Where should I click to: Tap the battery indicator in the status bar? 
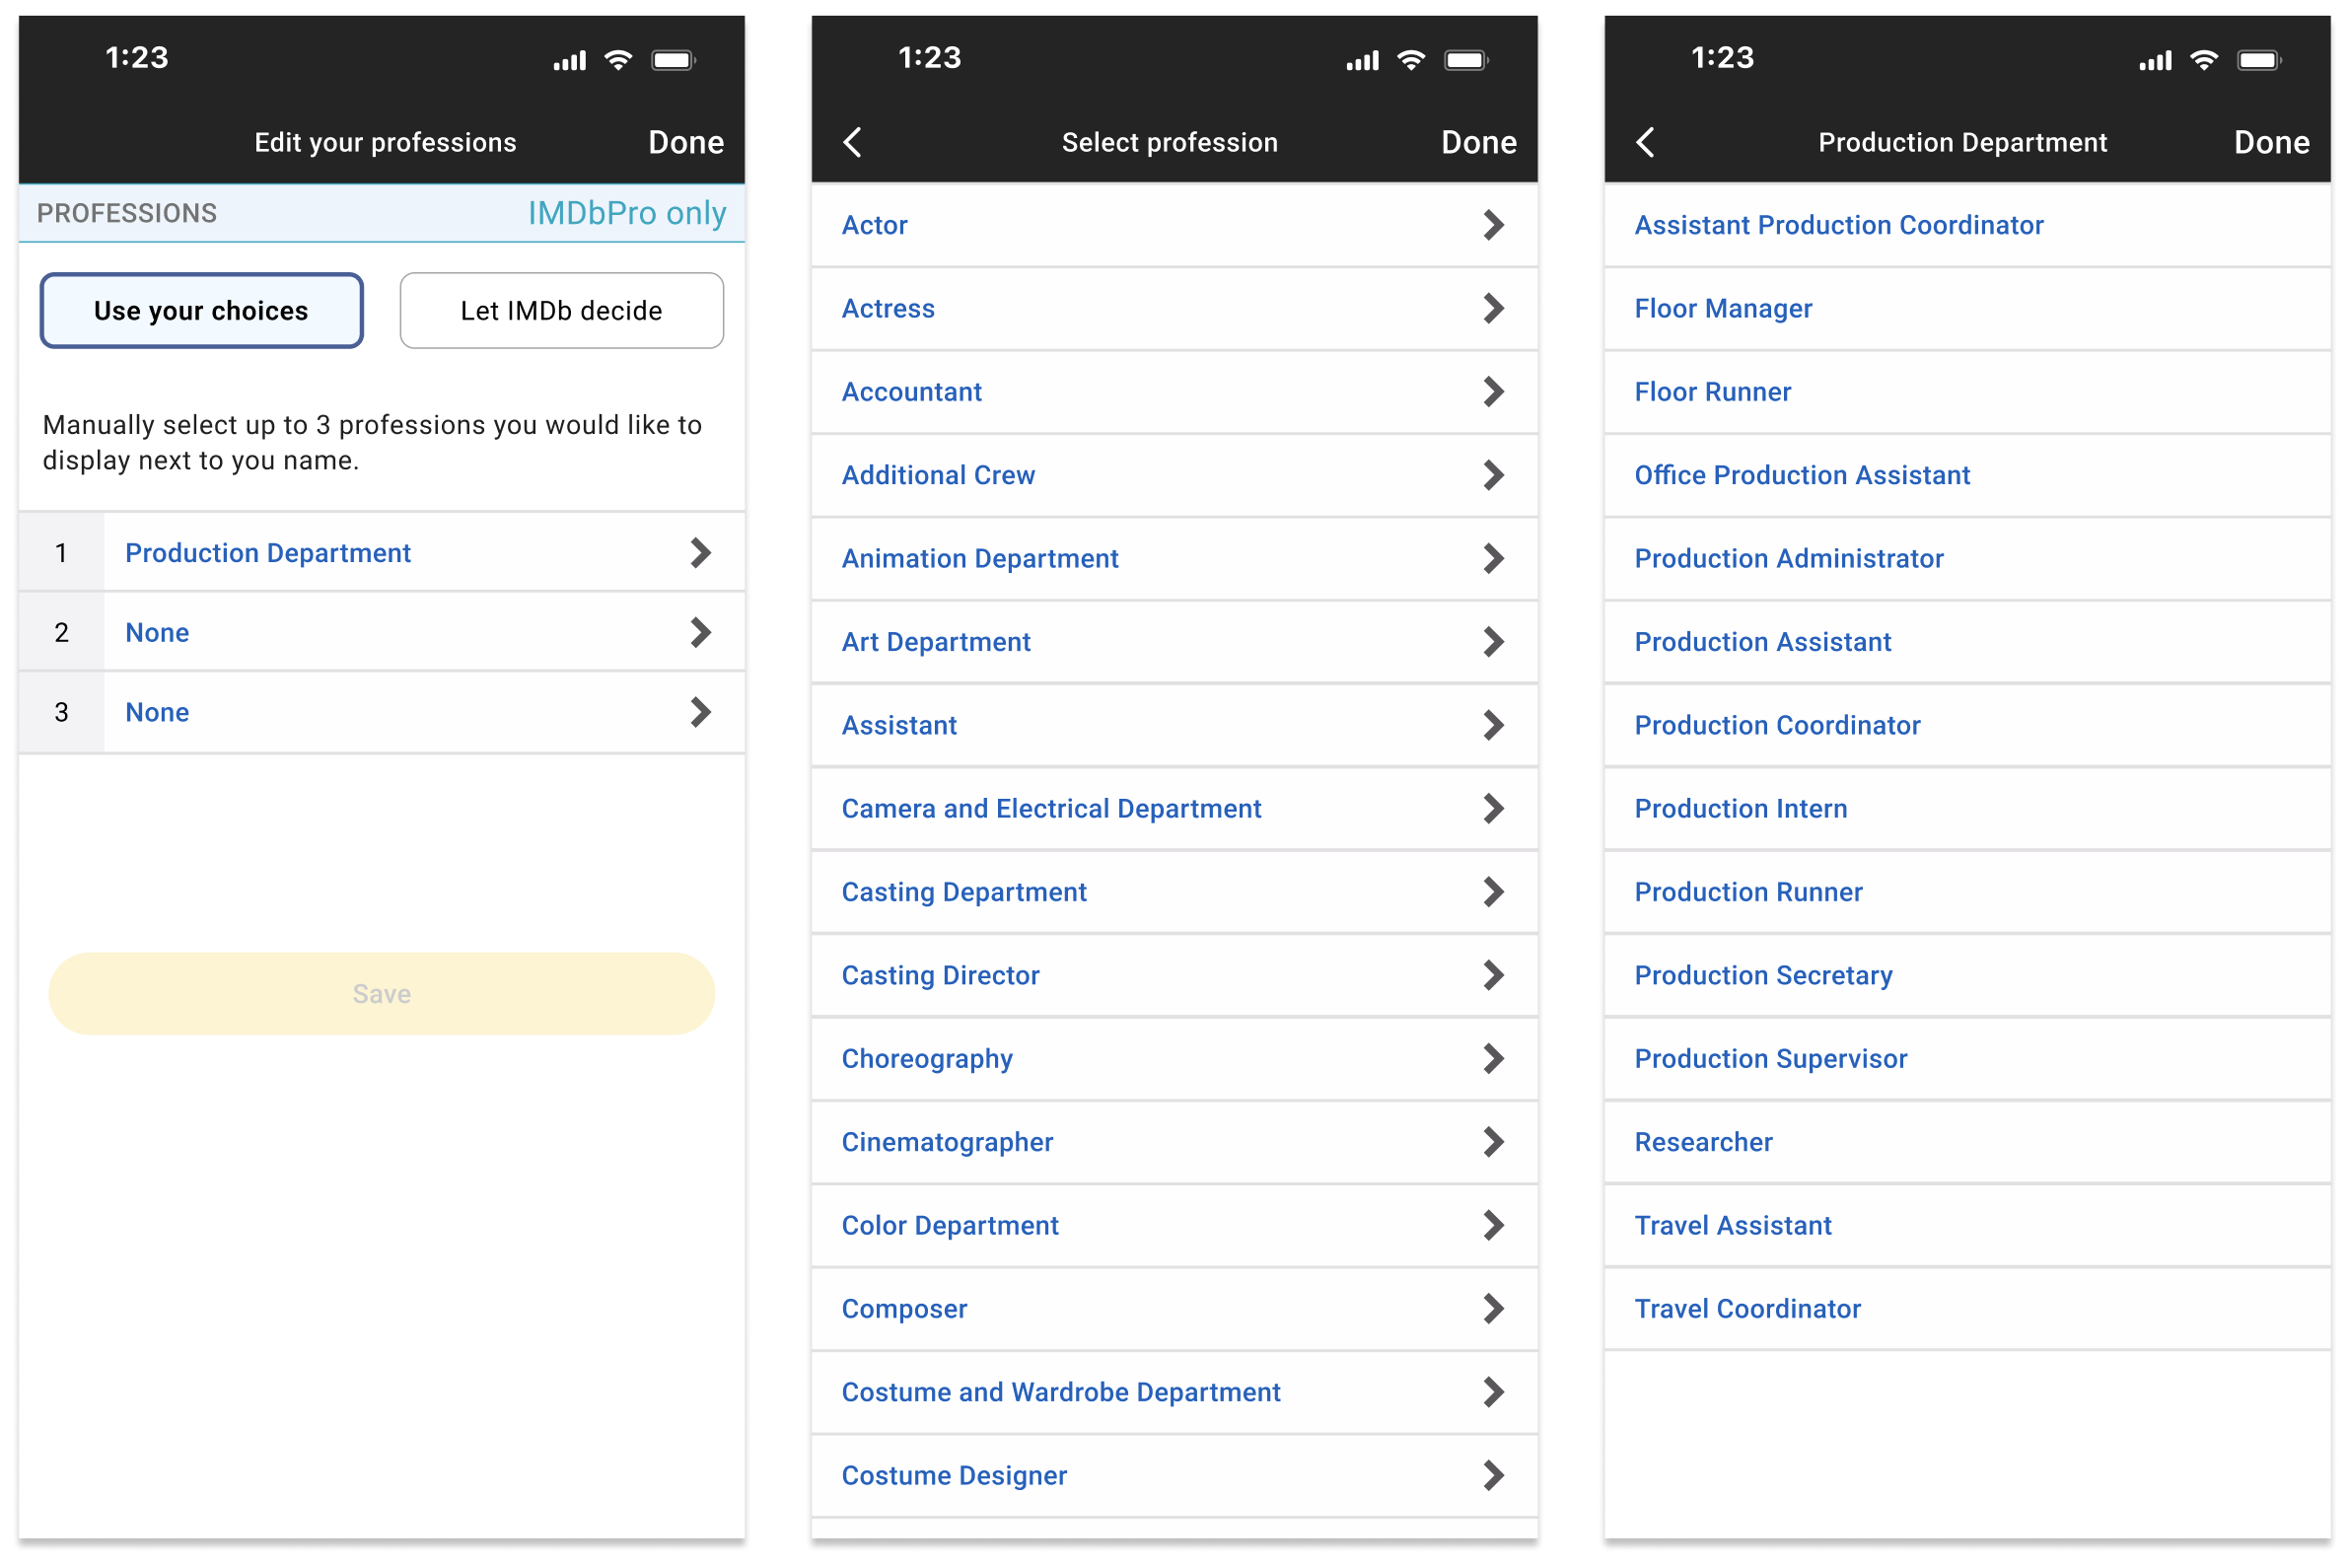tap(673, 59)
